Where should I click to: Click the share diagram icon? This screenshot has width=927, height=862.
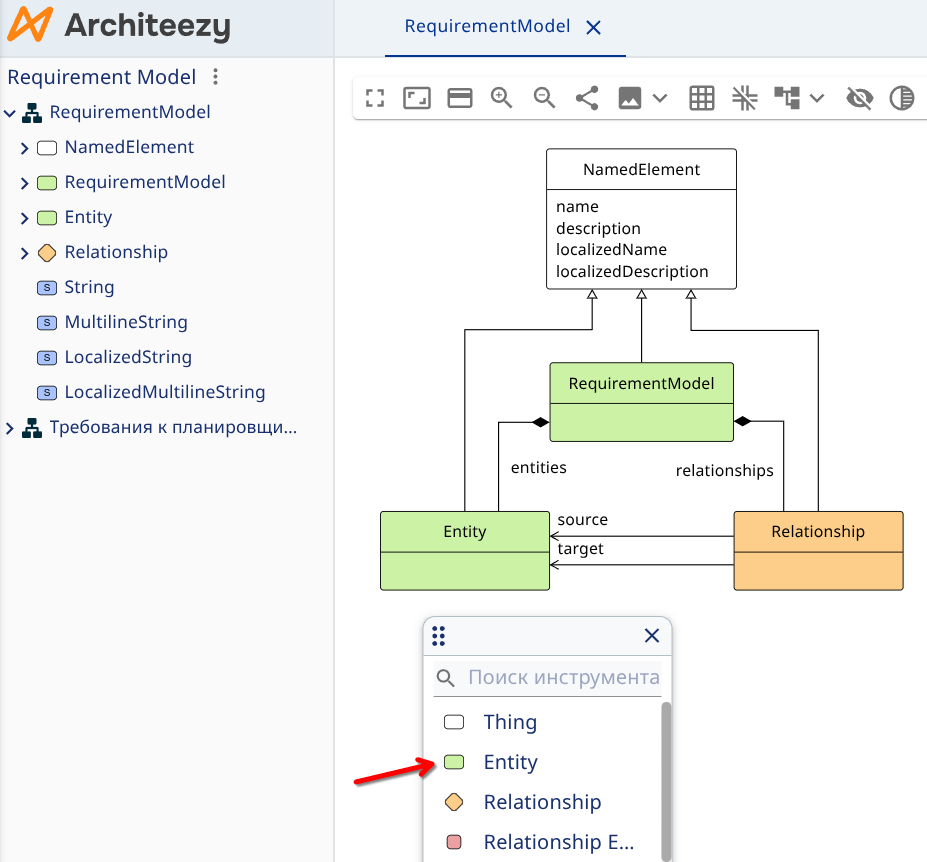587,98
